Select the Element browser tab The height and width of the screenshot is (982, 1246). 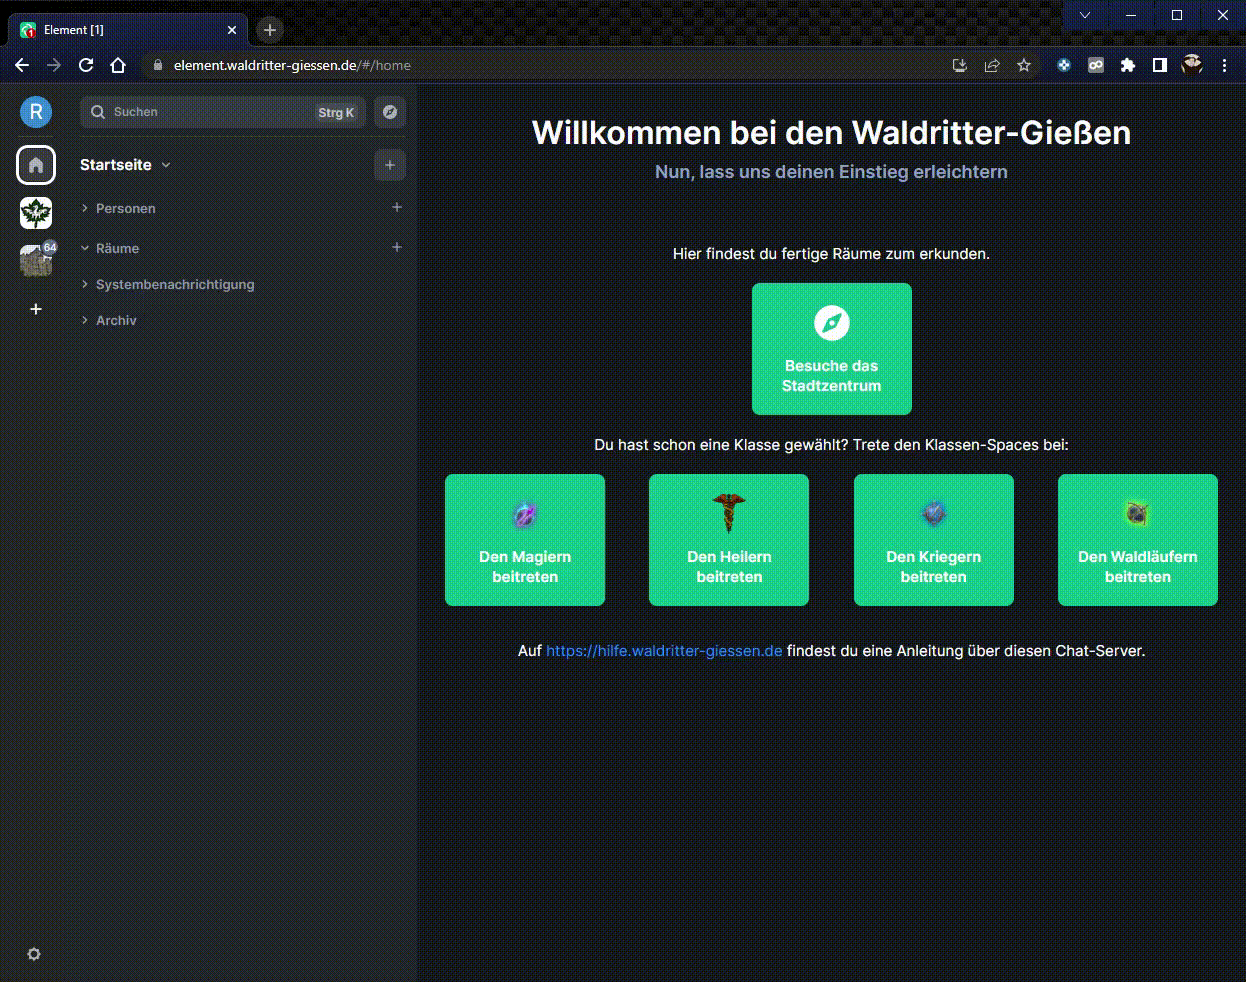click(x=120, y=30)
